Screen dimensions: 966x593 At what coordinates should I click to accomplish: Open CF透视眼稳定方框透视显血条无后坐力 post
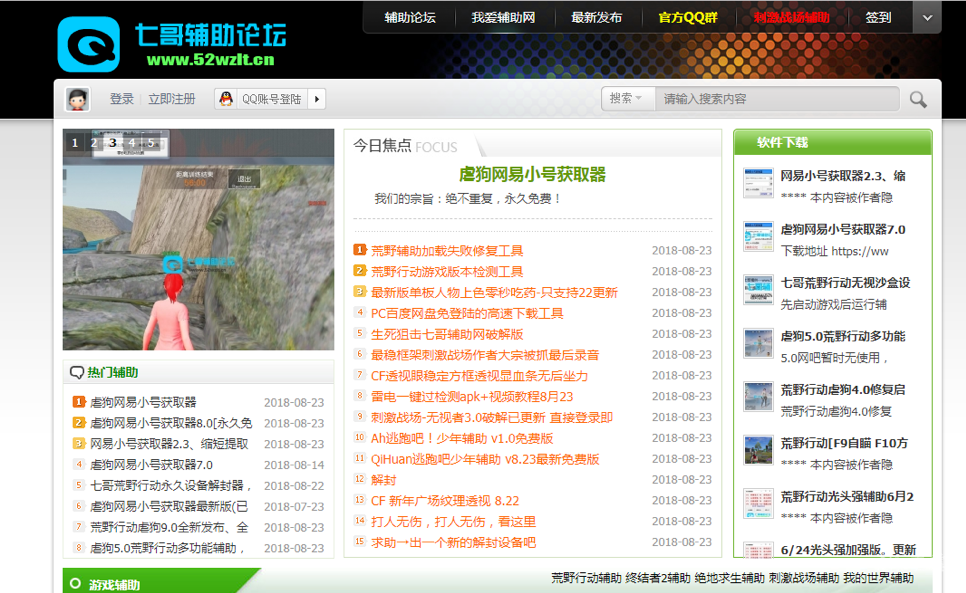click(479, 376)
